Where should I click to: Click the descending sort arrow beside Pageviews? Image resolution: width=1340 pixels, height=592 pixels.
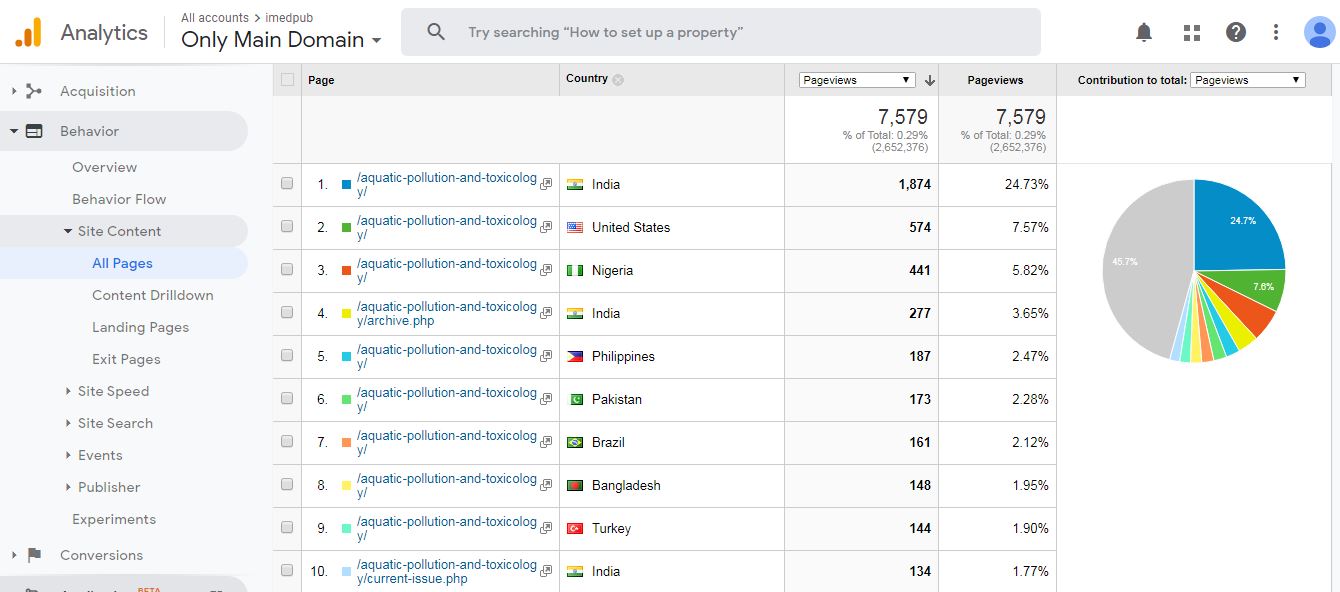pos(929,80)
